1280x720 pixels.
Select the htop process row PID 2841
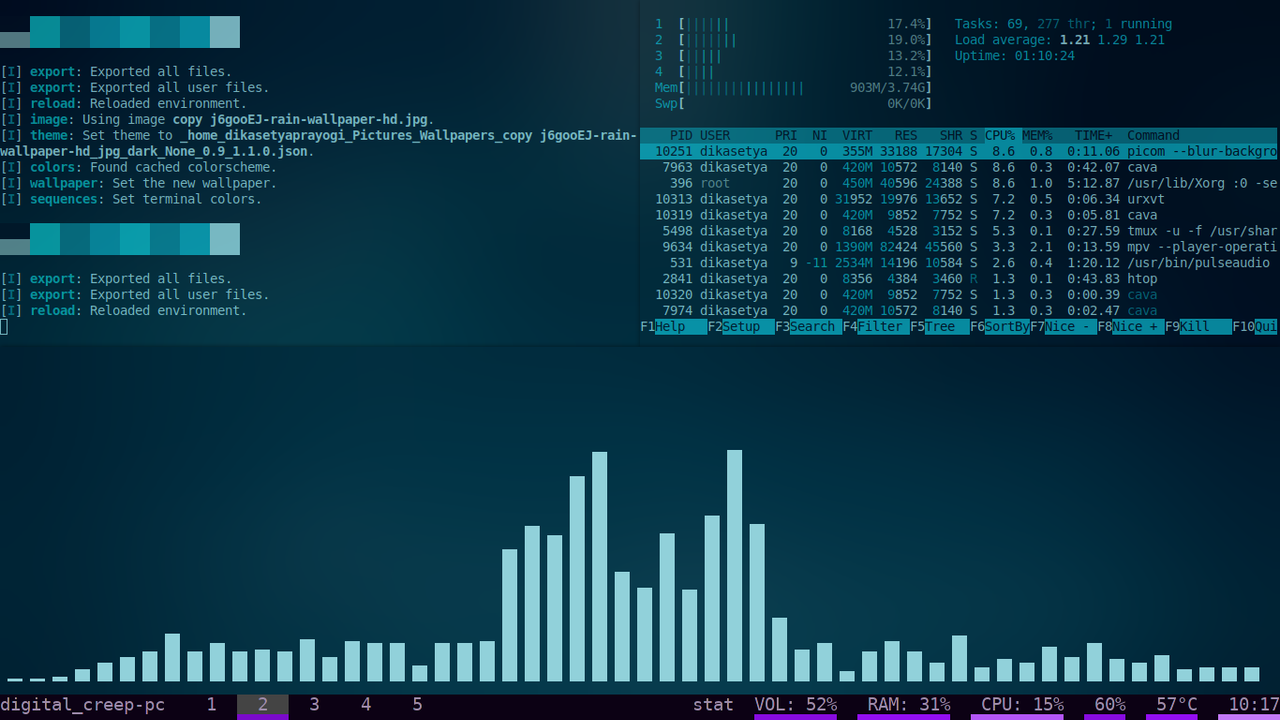click(x=959, y=279)
